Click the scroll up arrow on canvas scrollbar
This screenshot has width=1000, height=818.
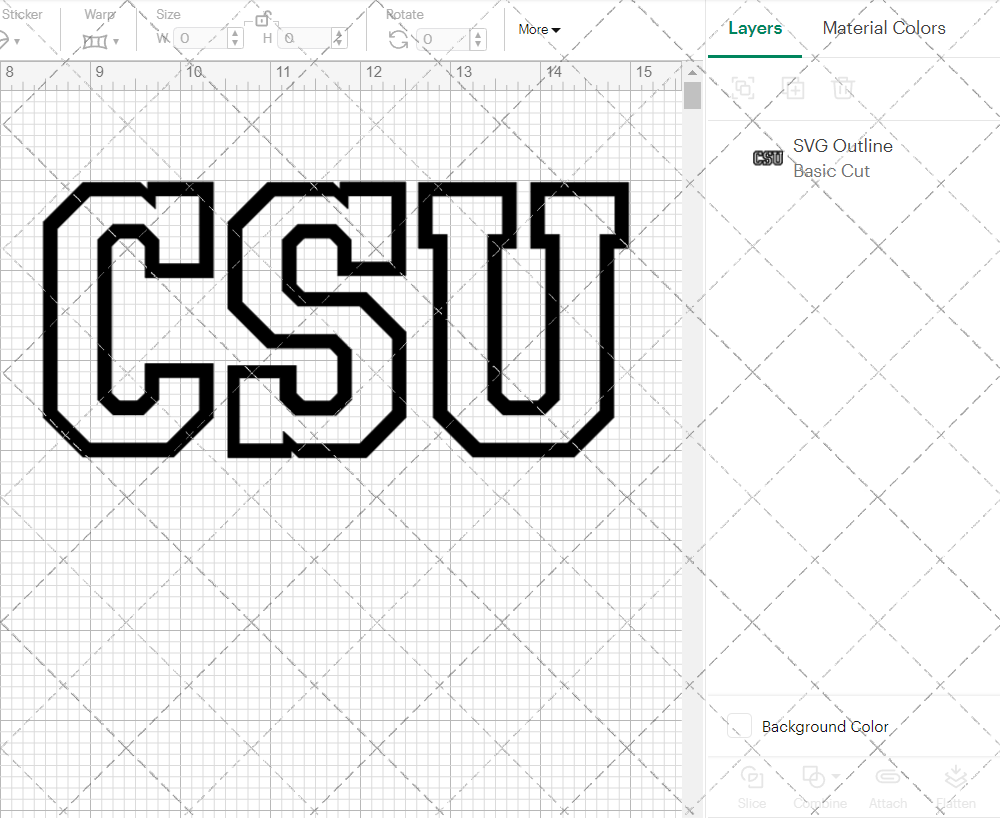point(692,72)
